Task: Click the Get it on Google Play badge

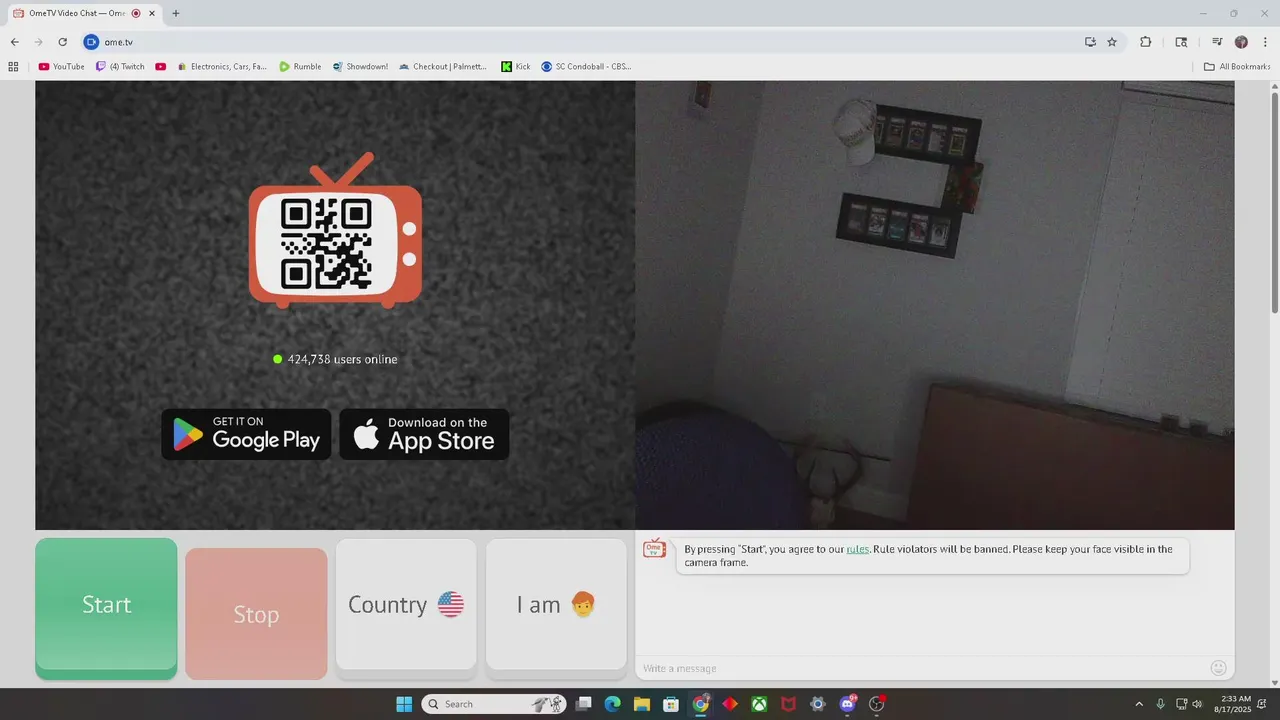Action: pos(246,434)
